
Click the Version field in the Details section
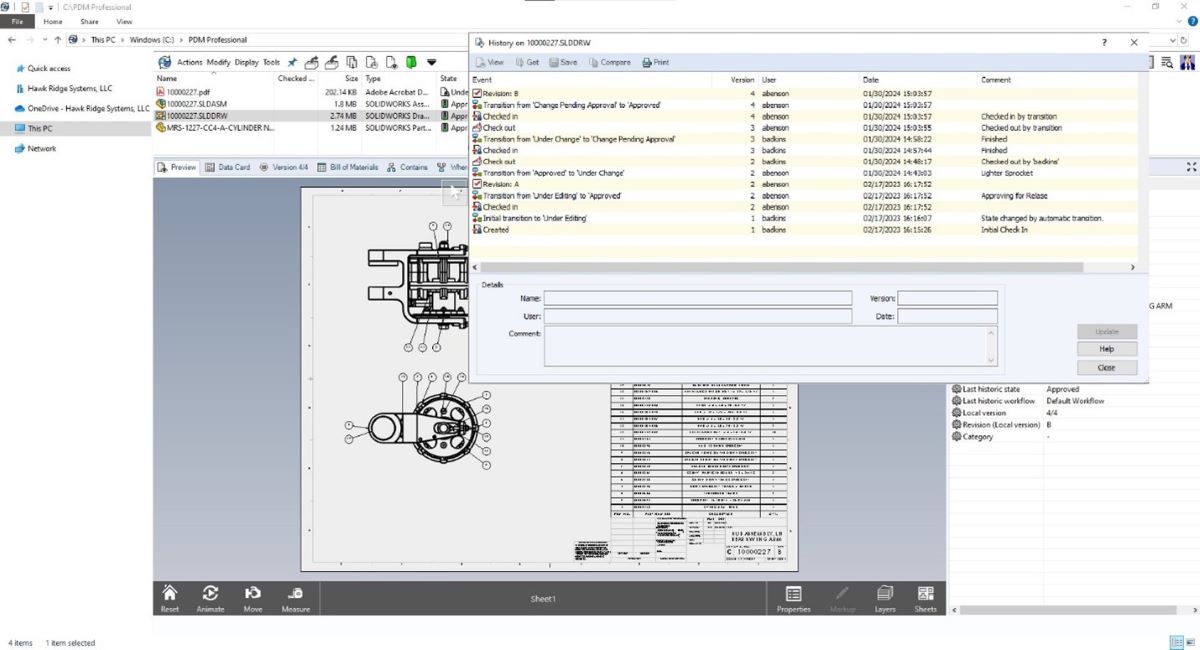[x=947, y=298]
